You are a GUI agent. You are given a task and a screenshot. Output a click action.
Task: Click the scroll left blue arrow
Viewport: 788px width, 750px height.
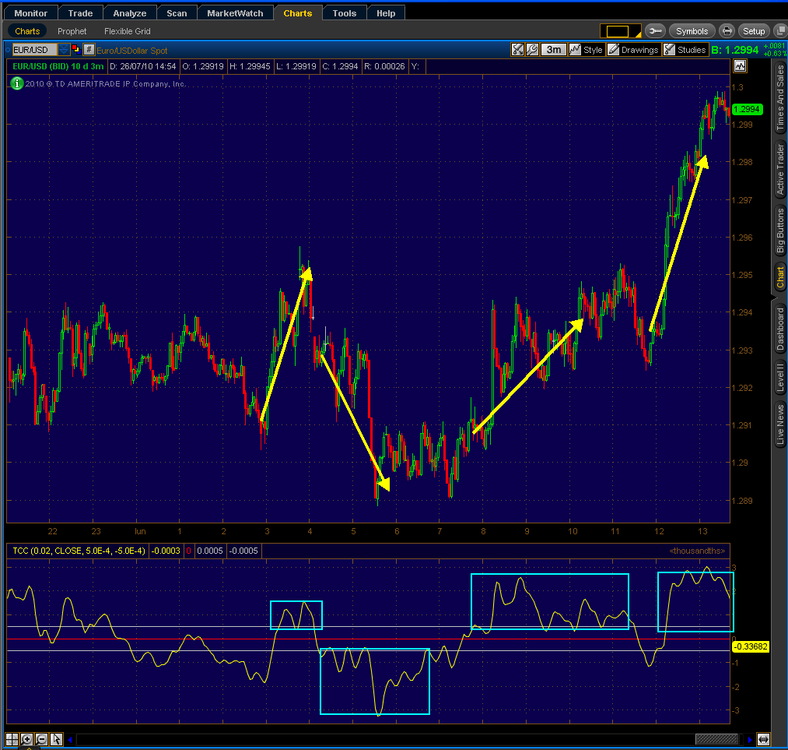click(70, 739)
